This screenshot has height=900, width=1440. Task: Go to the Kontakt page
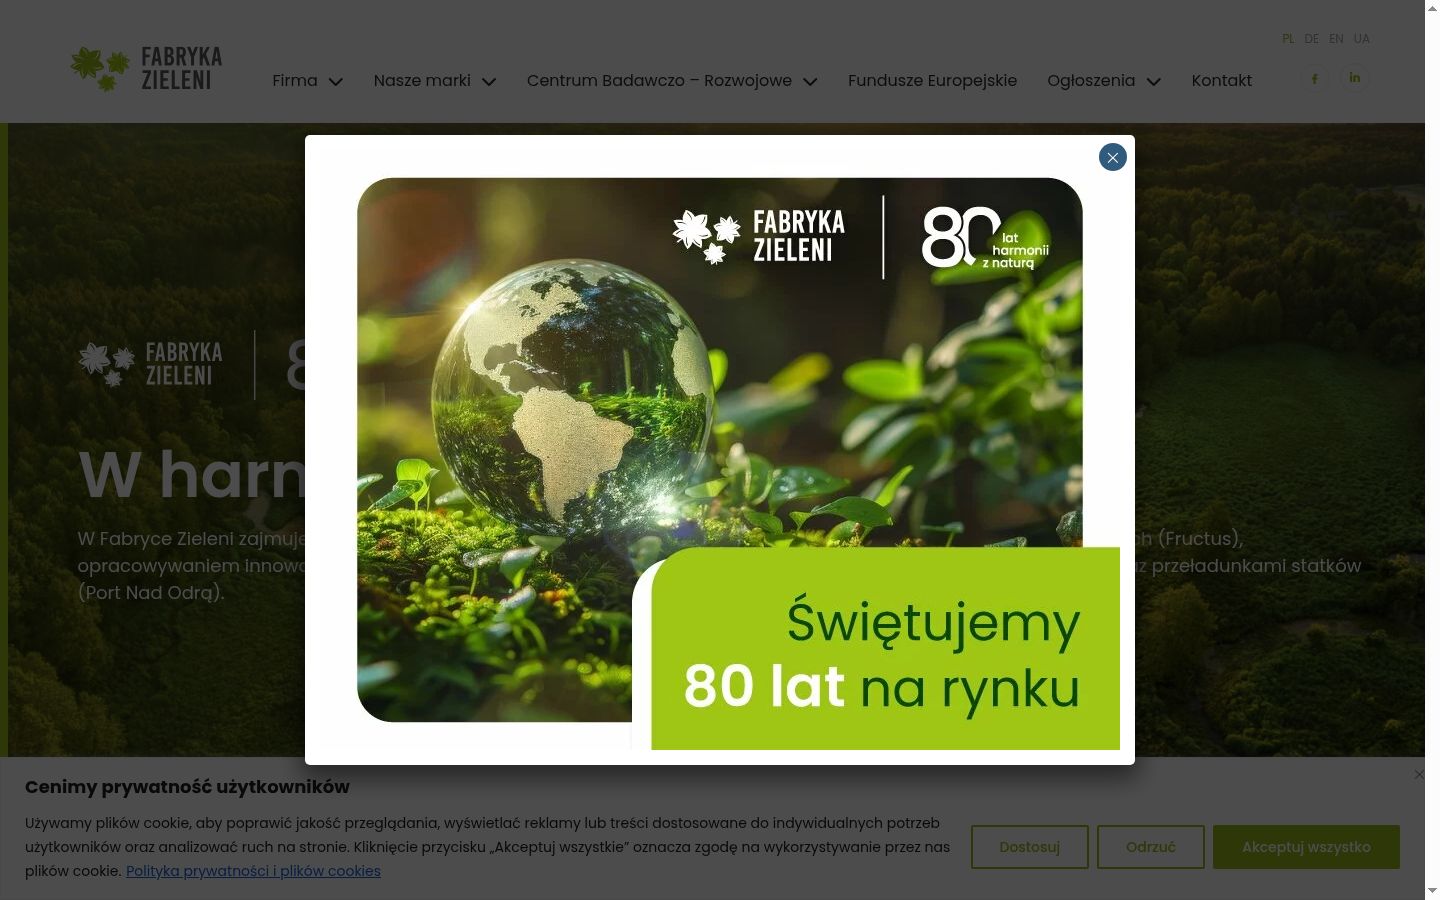pyautogui.click(x=1222, y=81)
